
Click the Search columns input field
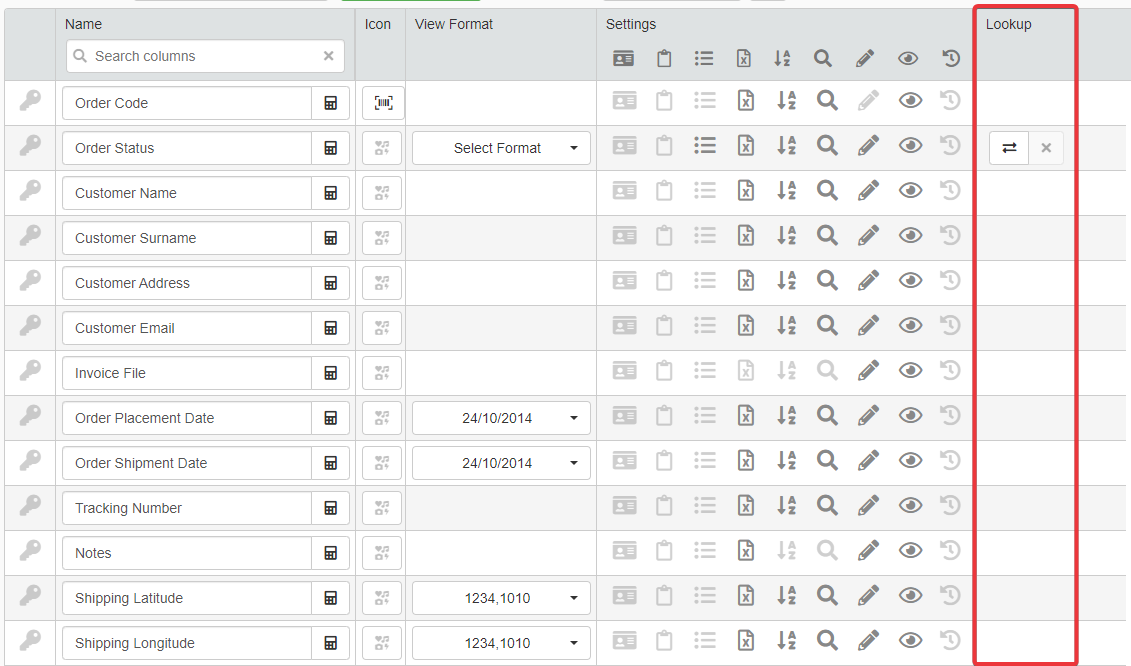point(200,56)
